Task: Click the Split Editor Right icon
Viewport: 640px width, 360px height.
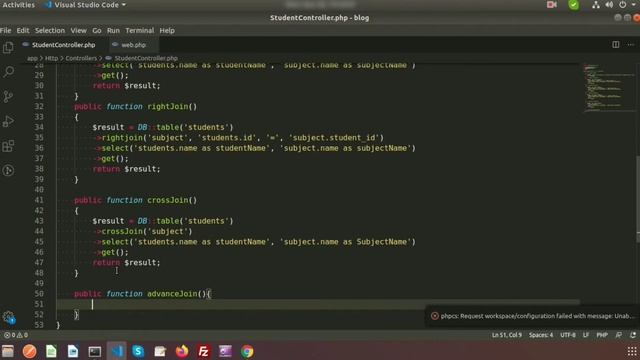Action: (616, 44)
